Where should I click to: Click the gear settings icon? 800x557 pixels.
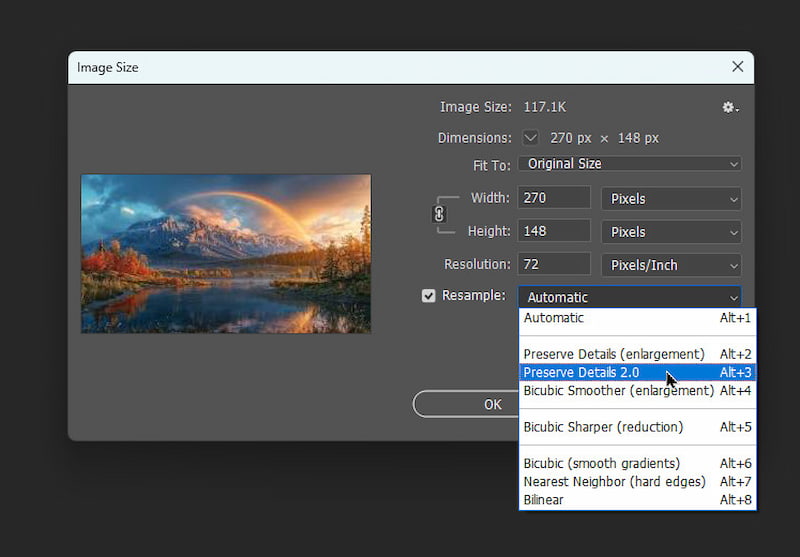tap(730, 107)
